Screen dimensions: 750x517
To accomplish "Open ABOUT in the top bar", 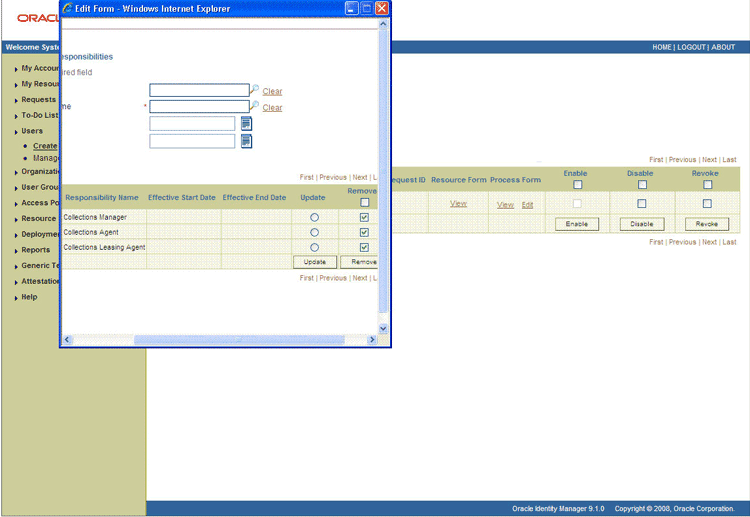I will (x=723, y=47).
